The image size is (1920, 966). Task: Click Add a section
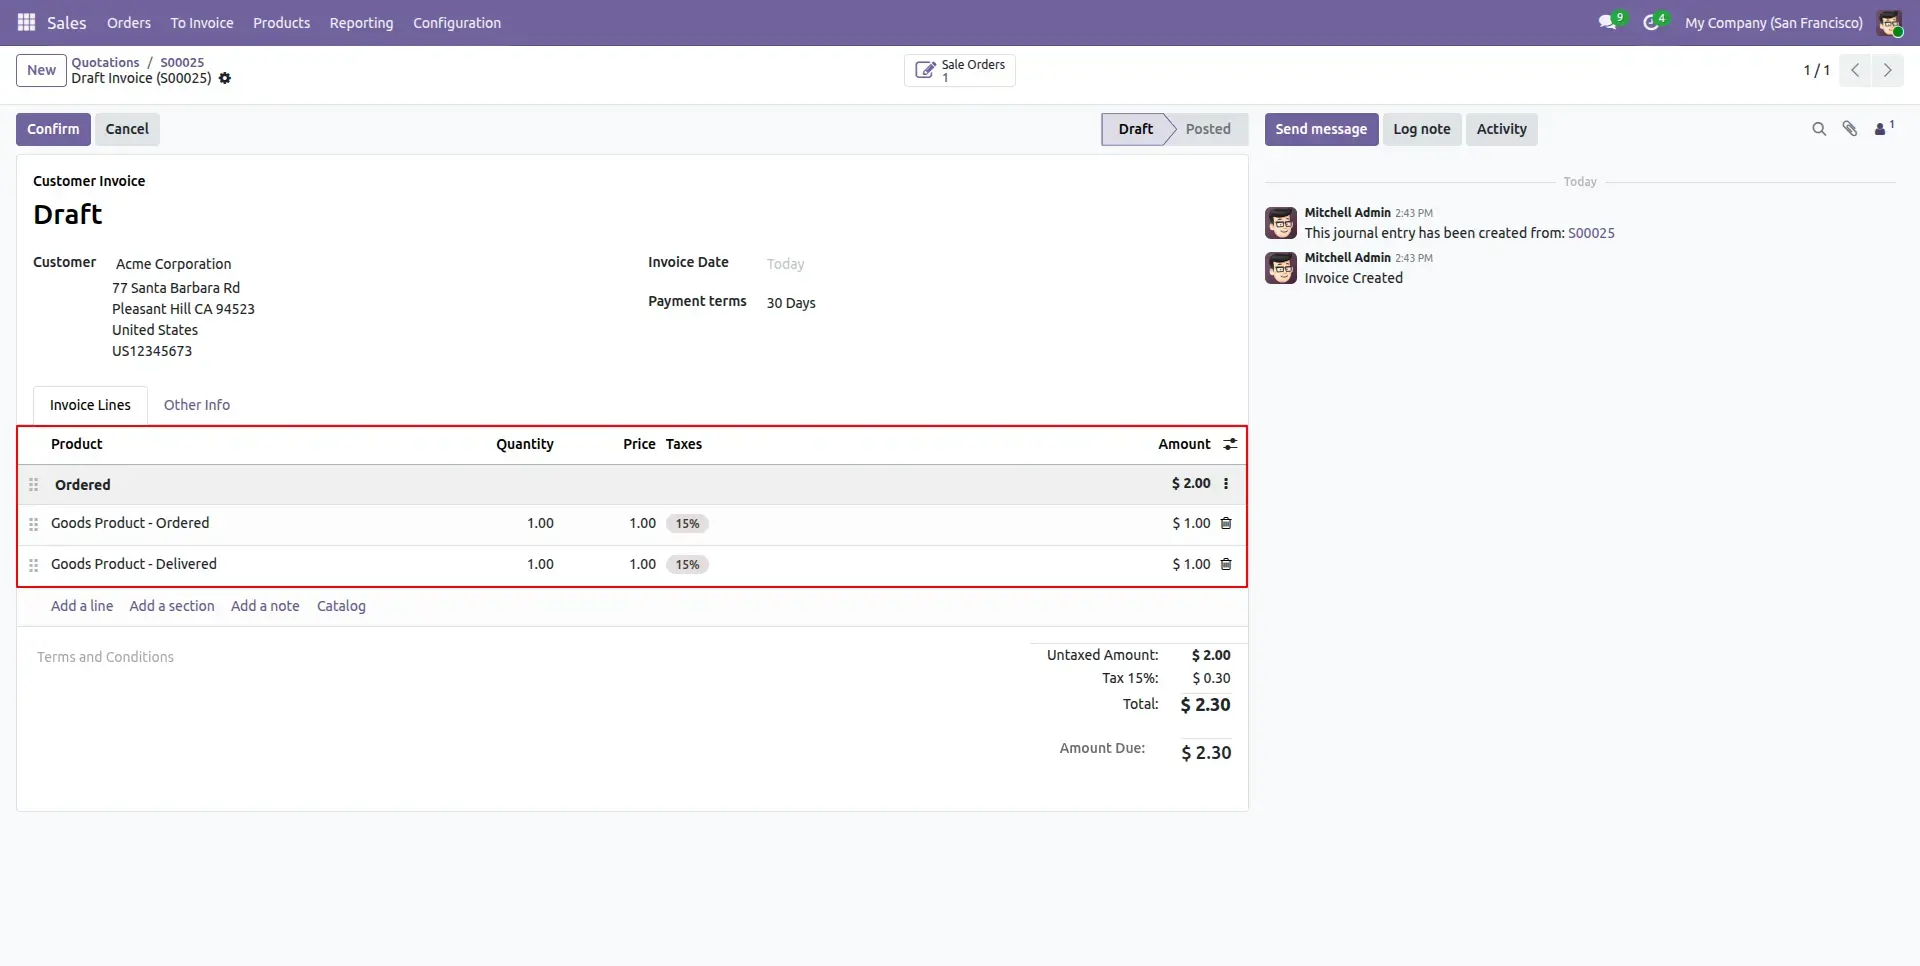(172, 606)
